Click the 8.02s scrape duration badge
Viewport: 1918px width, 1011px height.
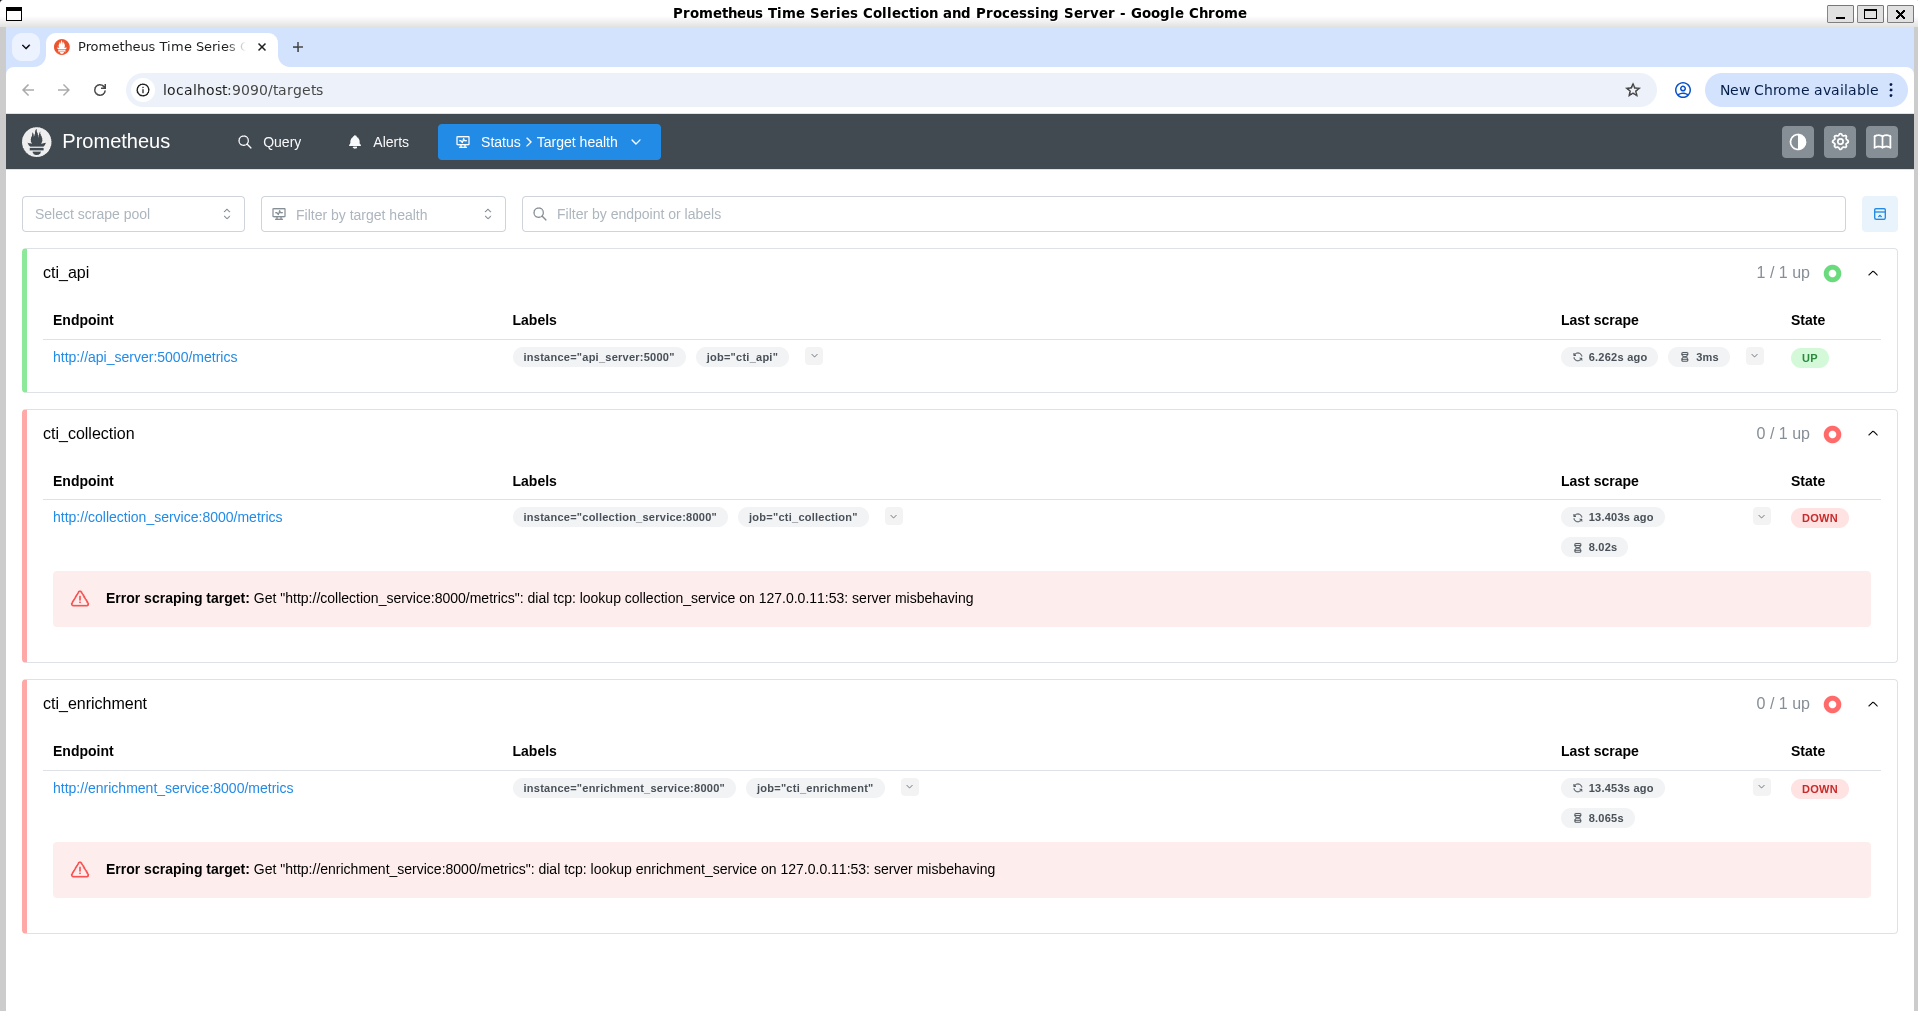coord(1595,547)
